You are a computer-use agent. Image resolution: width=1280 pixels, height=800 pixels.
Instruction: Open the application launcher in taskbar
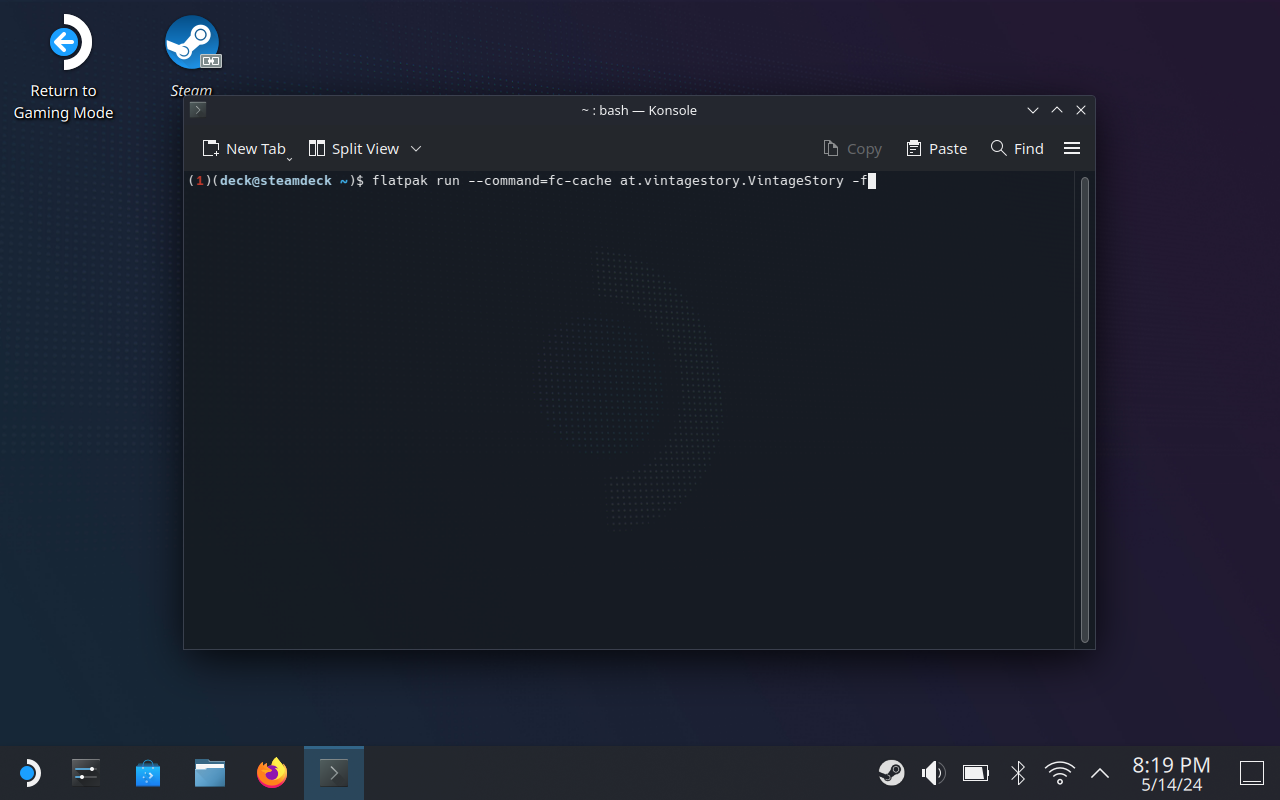tap(29, 772)
